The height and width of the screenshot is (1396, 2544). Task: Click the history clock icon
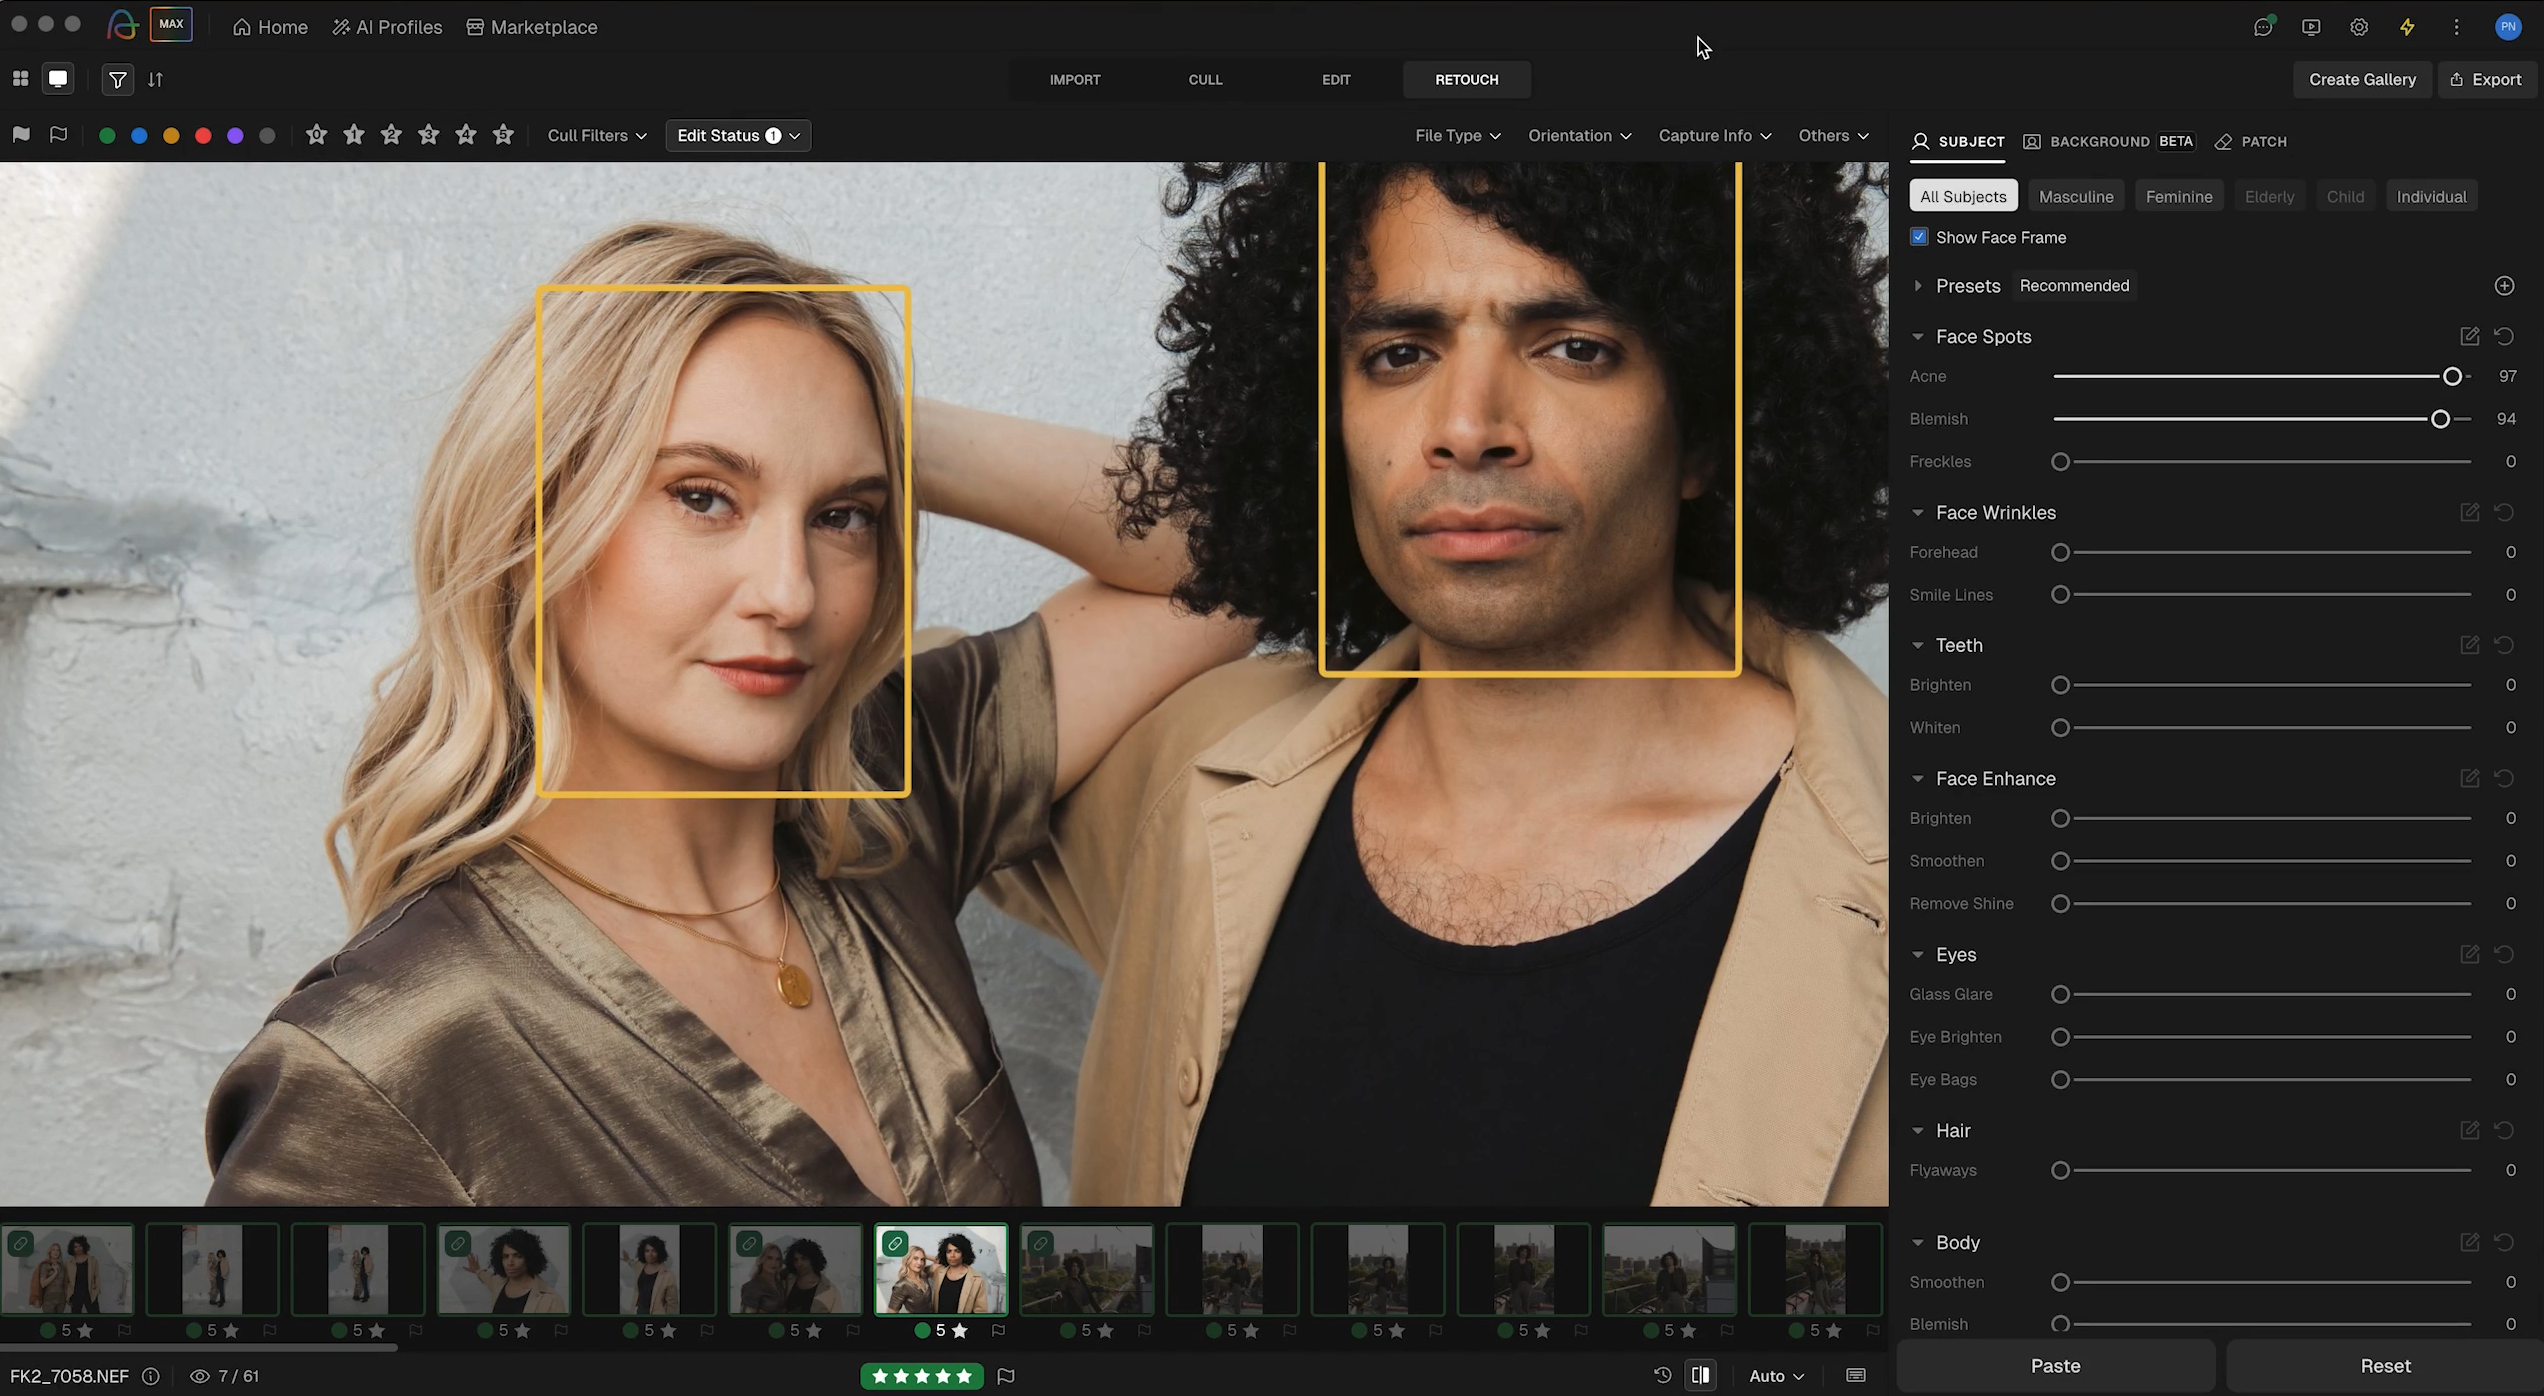pos(1662,1375)
